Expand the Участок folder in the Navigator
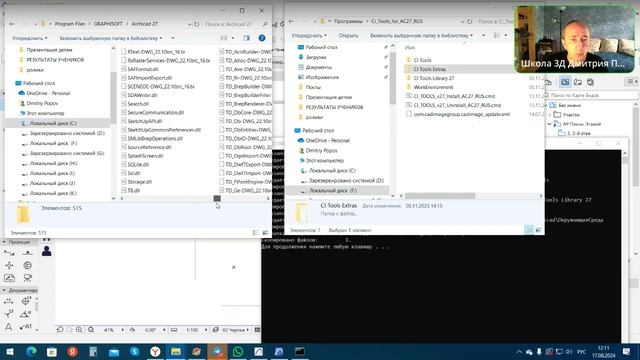This screenshot has height=360, width=640. [550, 115]
